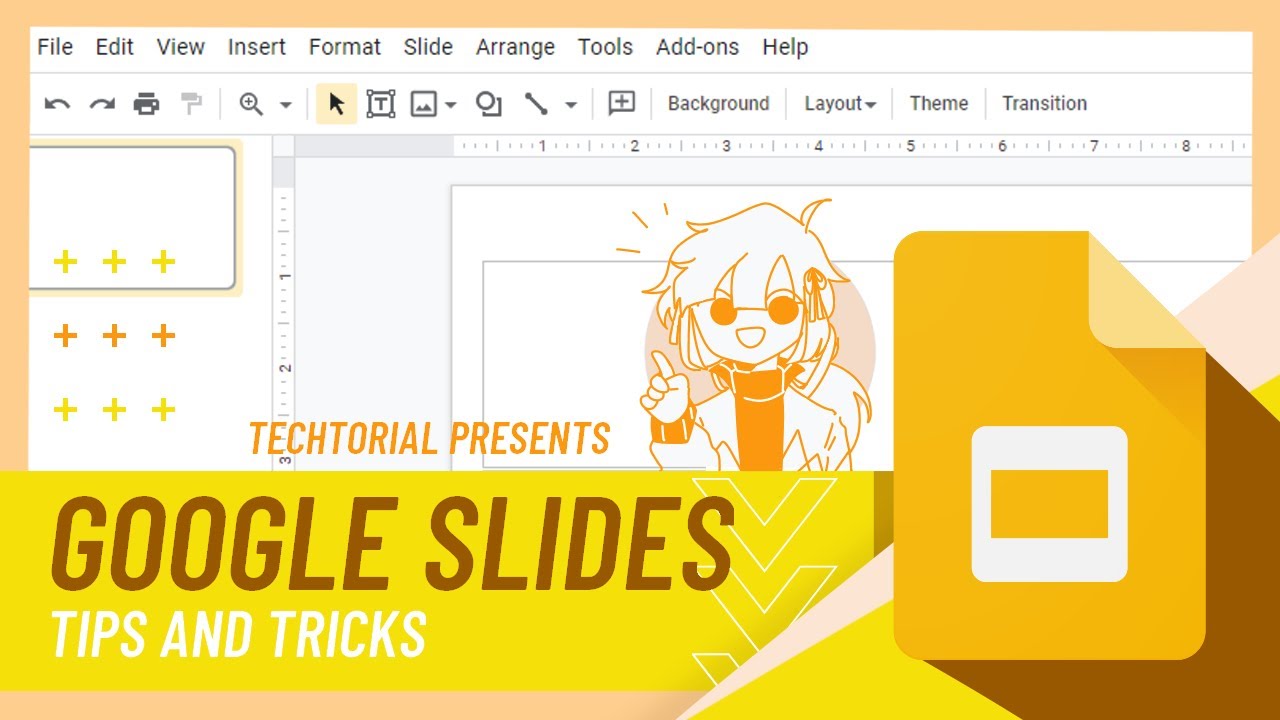Select the Shape tool icon
The image size is (1280, 720).
(x=488, y=104)
